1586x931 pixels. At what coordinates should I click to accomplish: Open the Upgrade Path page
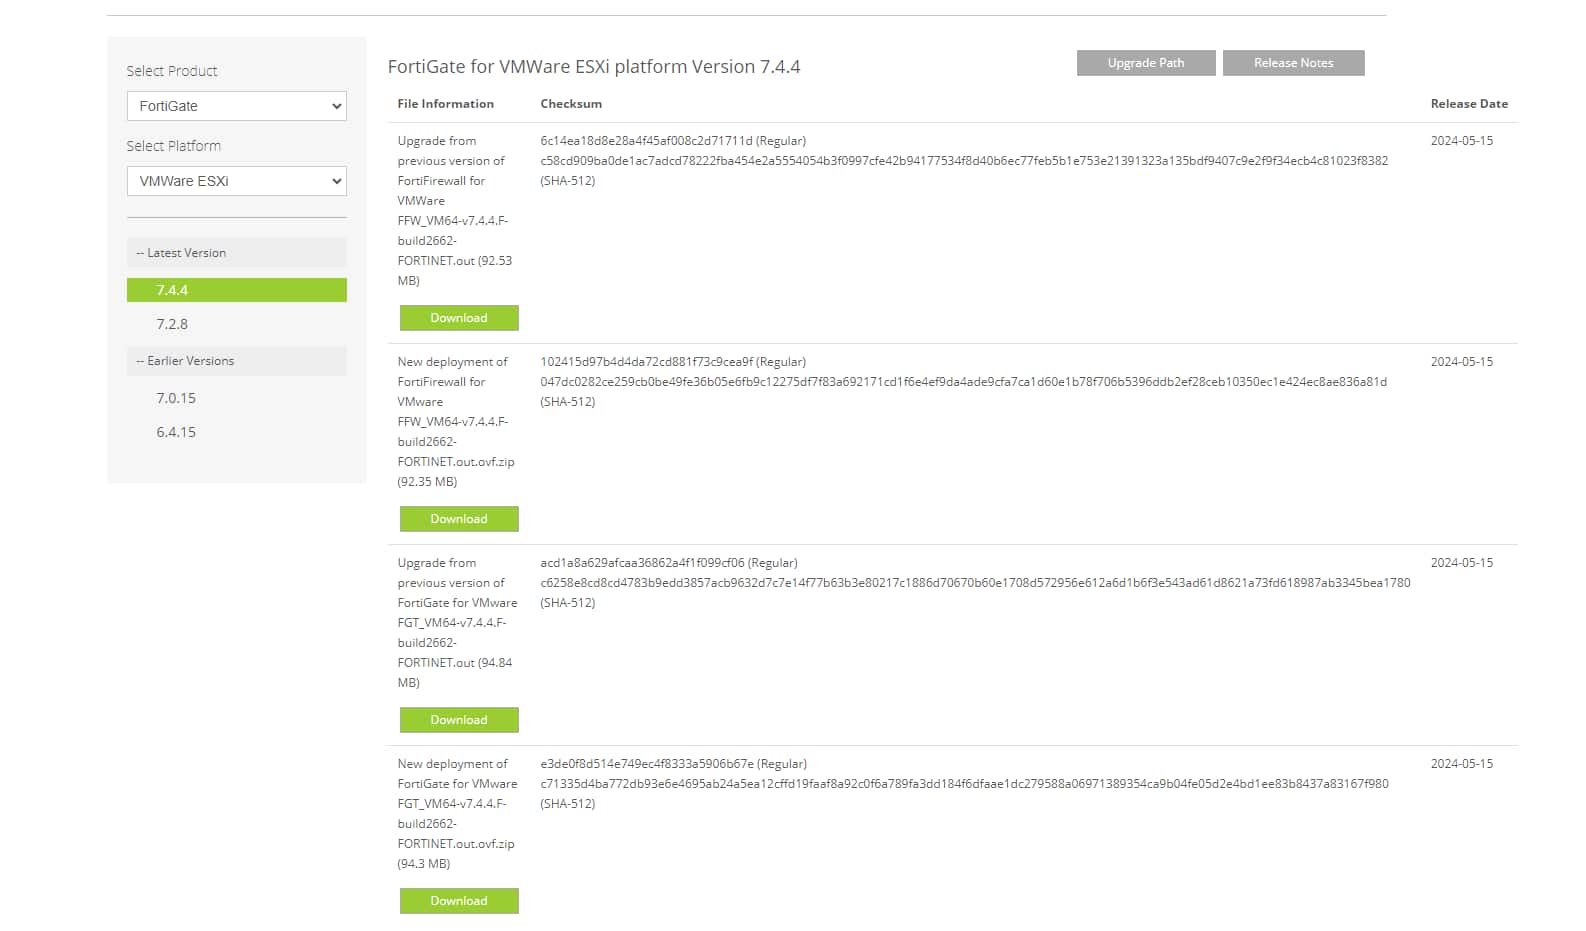(x=1145, y=63)
